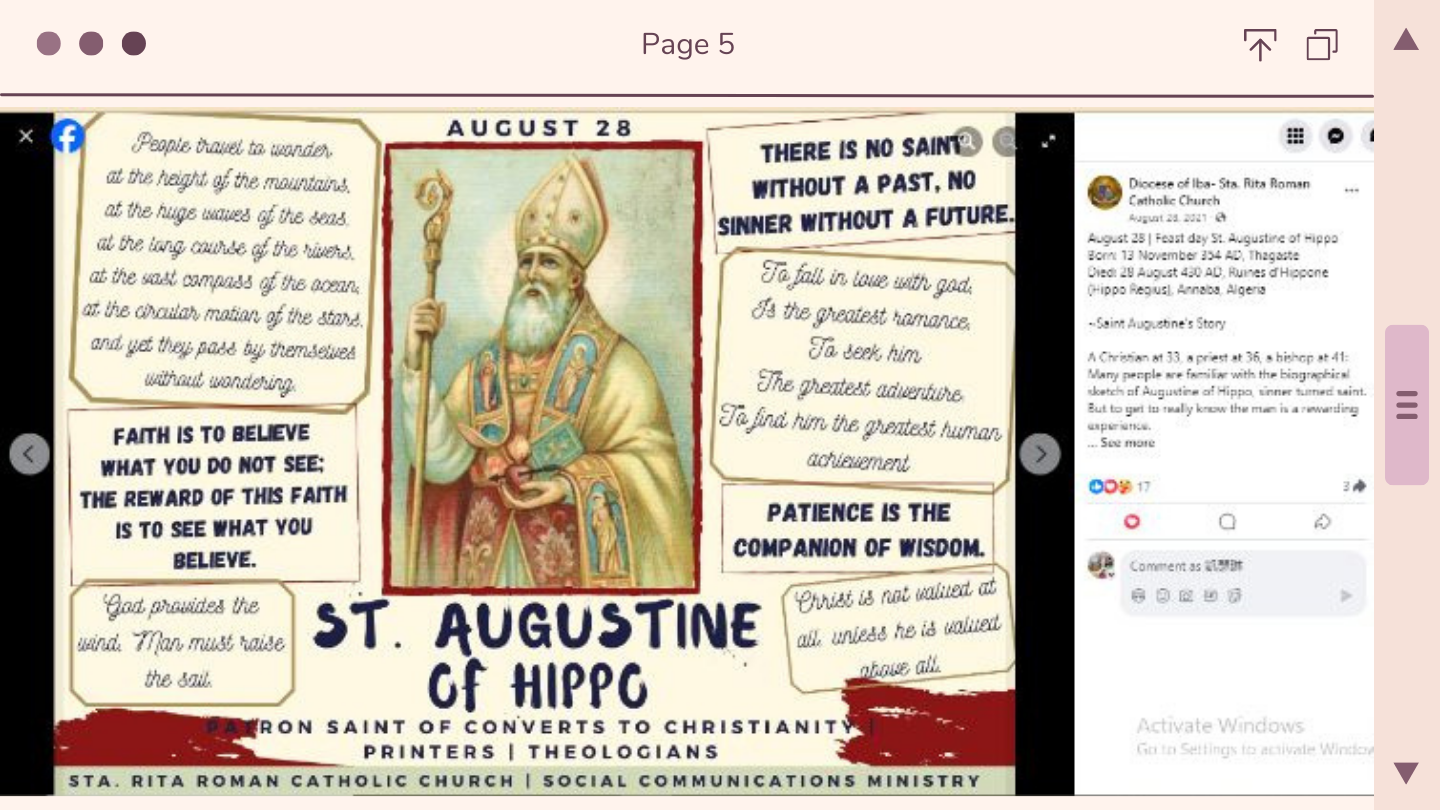Open Diocese of Iba- Sta. Rita page link

1219,191
